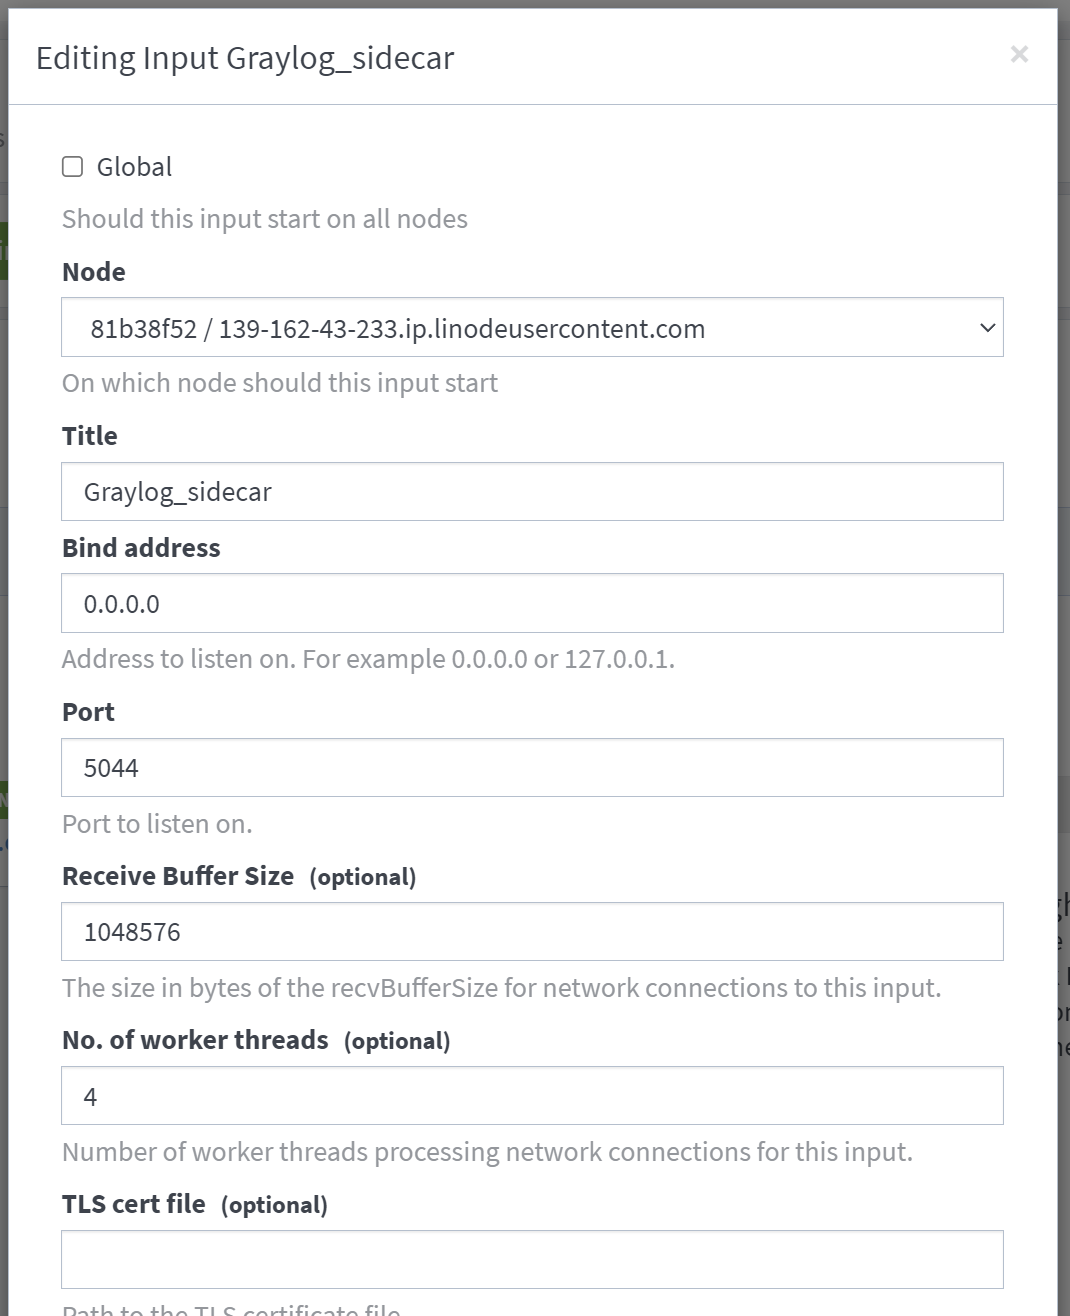Click the empty TLS cert file field
This screenshot has width=1070, height=1316.
tap(532, 1260)
